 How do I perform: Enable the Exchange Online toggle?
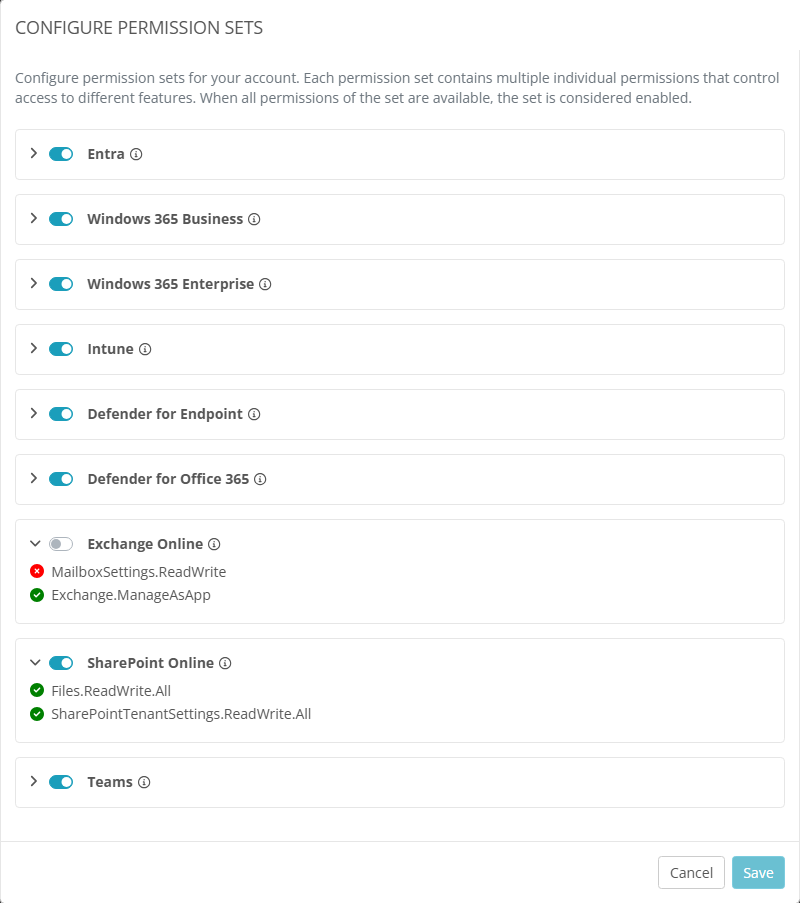[x=61, y=544]
